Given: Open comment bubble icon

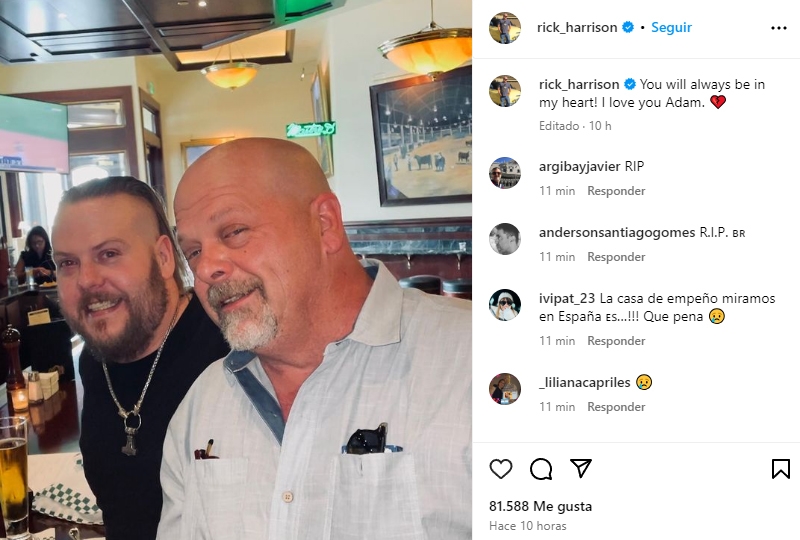Looking at the screenshot, I should [541, 469].
